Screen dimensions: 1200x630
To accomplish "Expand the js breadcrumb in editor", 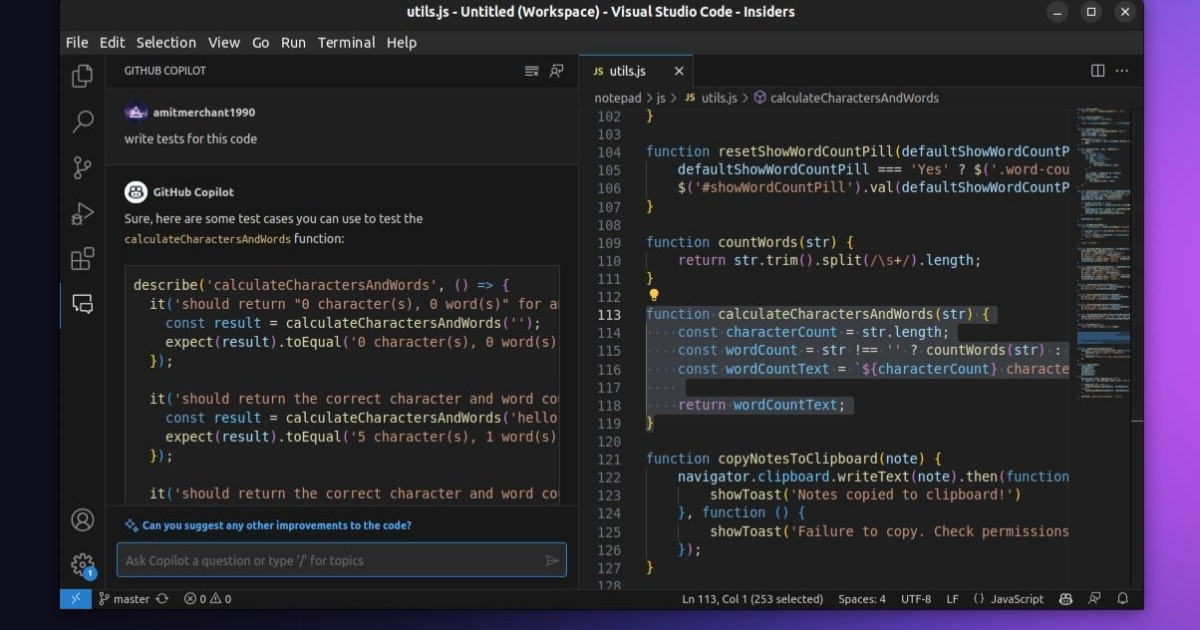I will click(661, 97).
